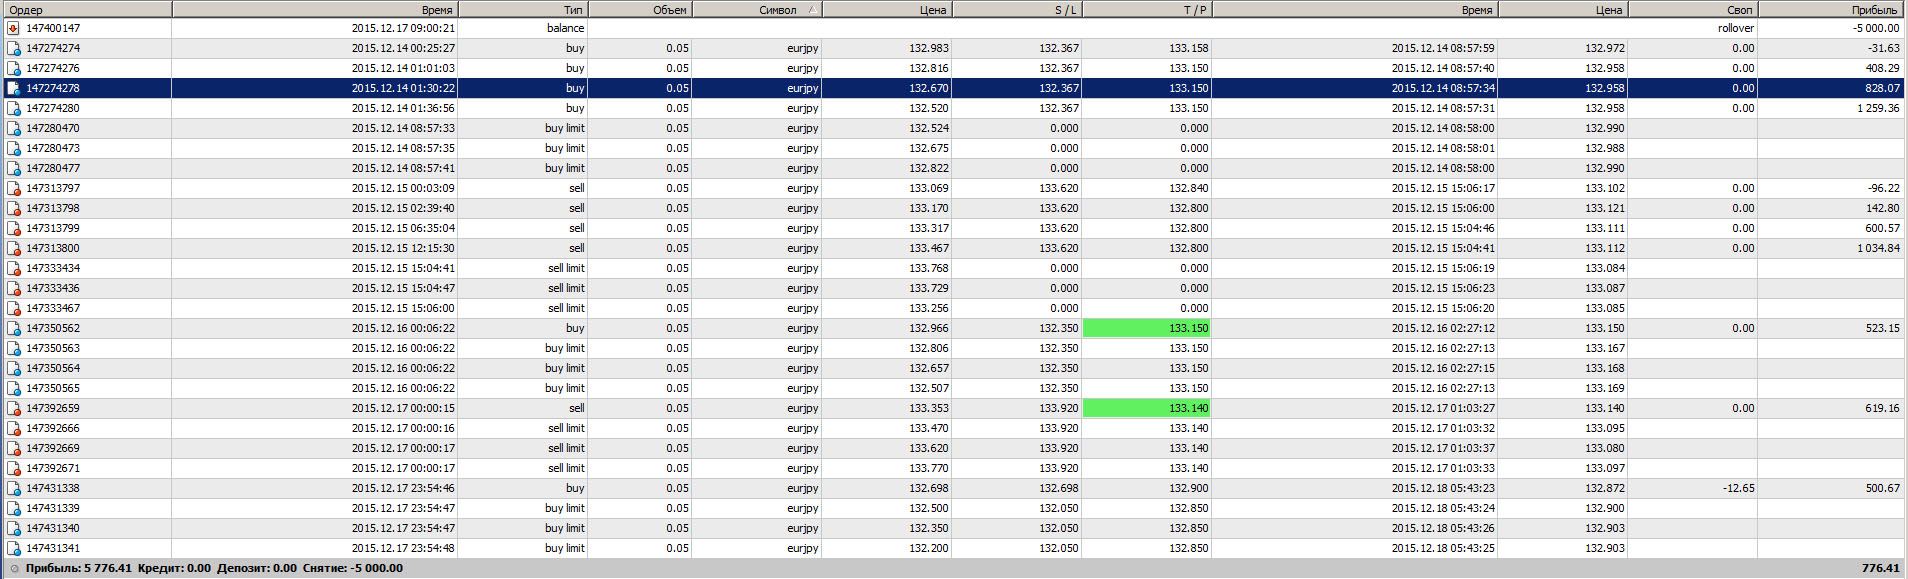The image size is (1908, 579).
Task: Click the profit value 523.15
Action: [x=1882, y=328]
